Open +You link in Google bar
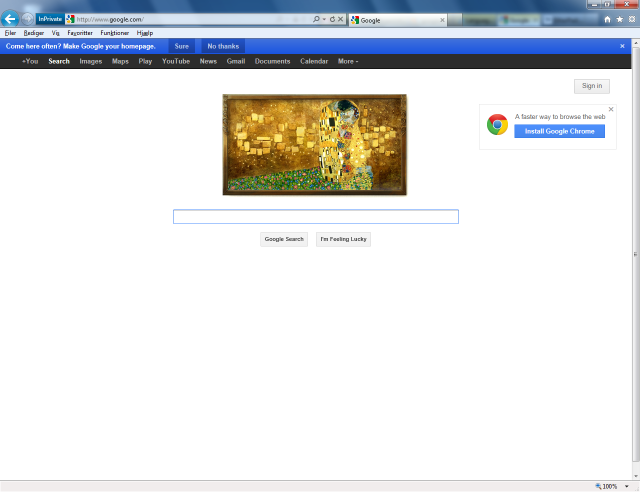 30,61
